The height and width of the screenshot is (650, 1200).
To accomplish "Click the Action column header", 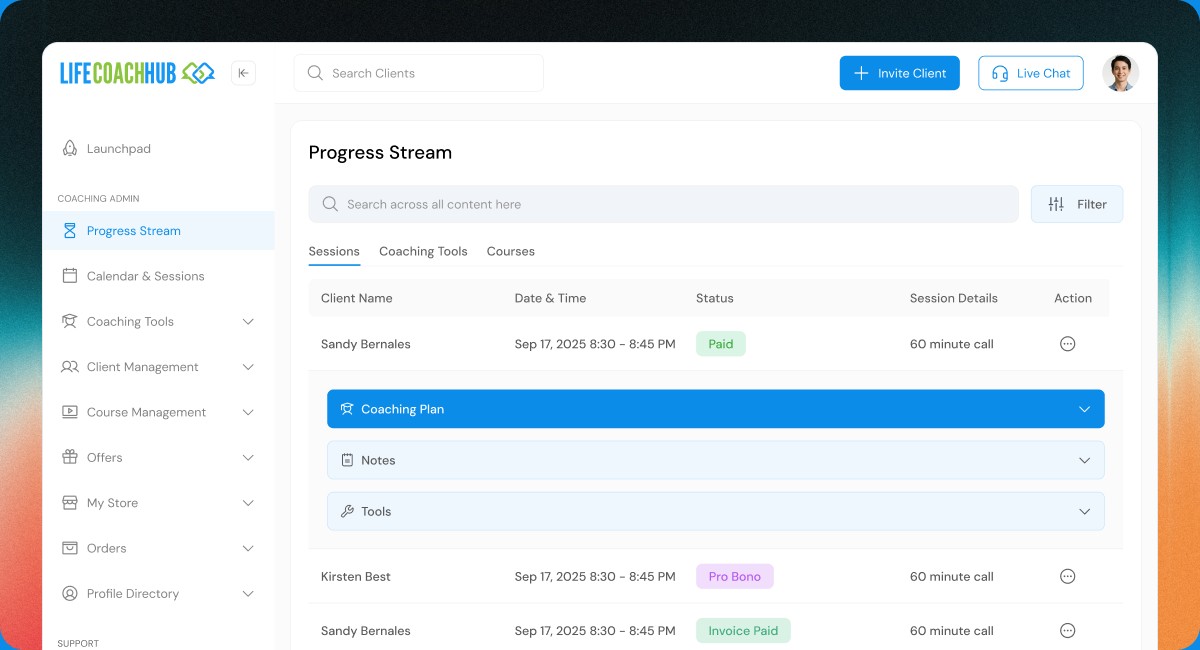I will [1073, 298].
